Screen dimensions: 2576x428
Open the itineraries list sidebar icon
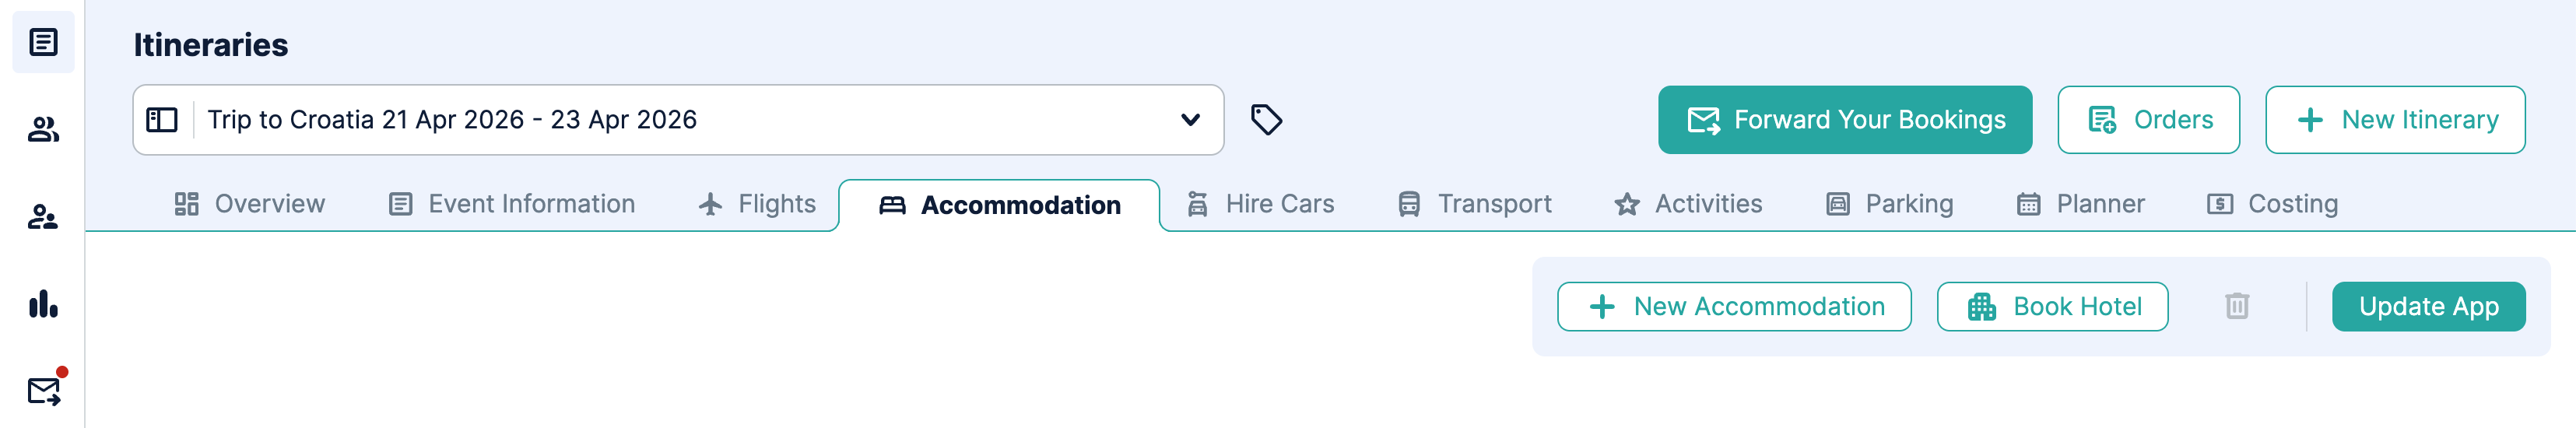click(x=43, y=42)
